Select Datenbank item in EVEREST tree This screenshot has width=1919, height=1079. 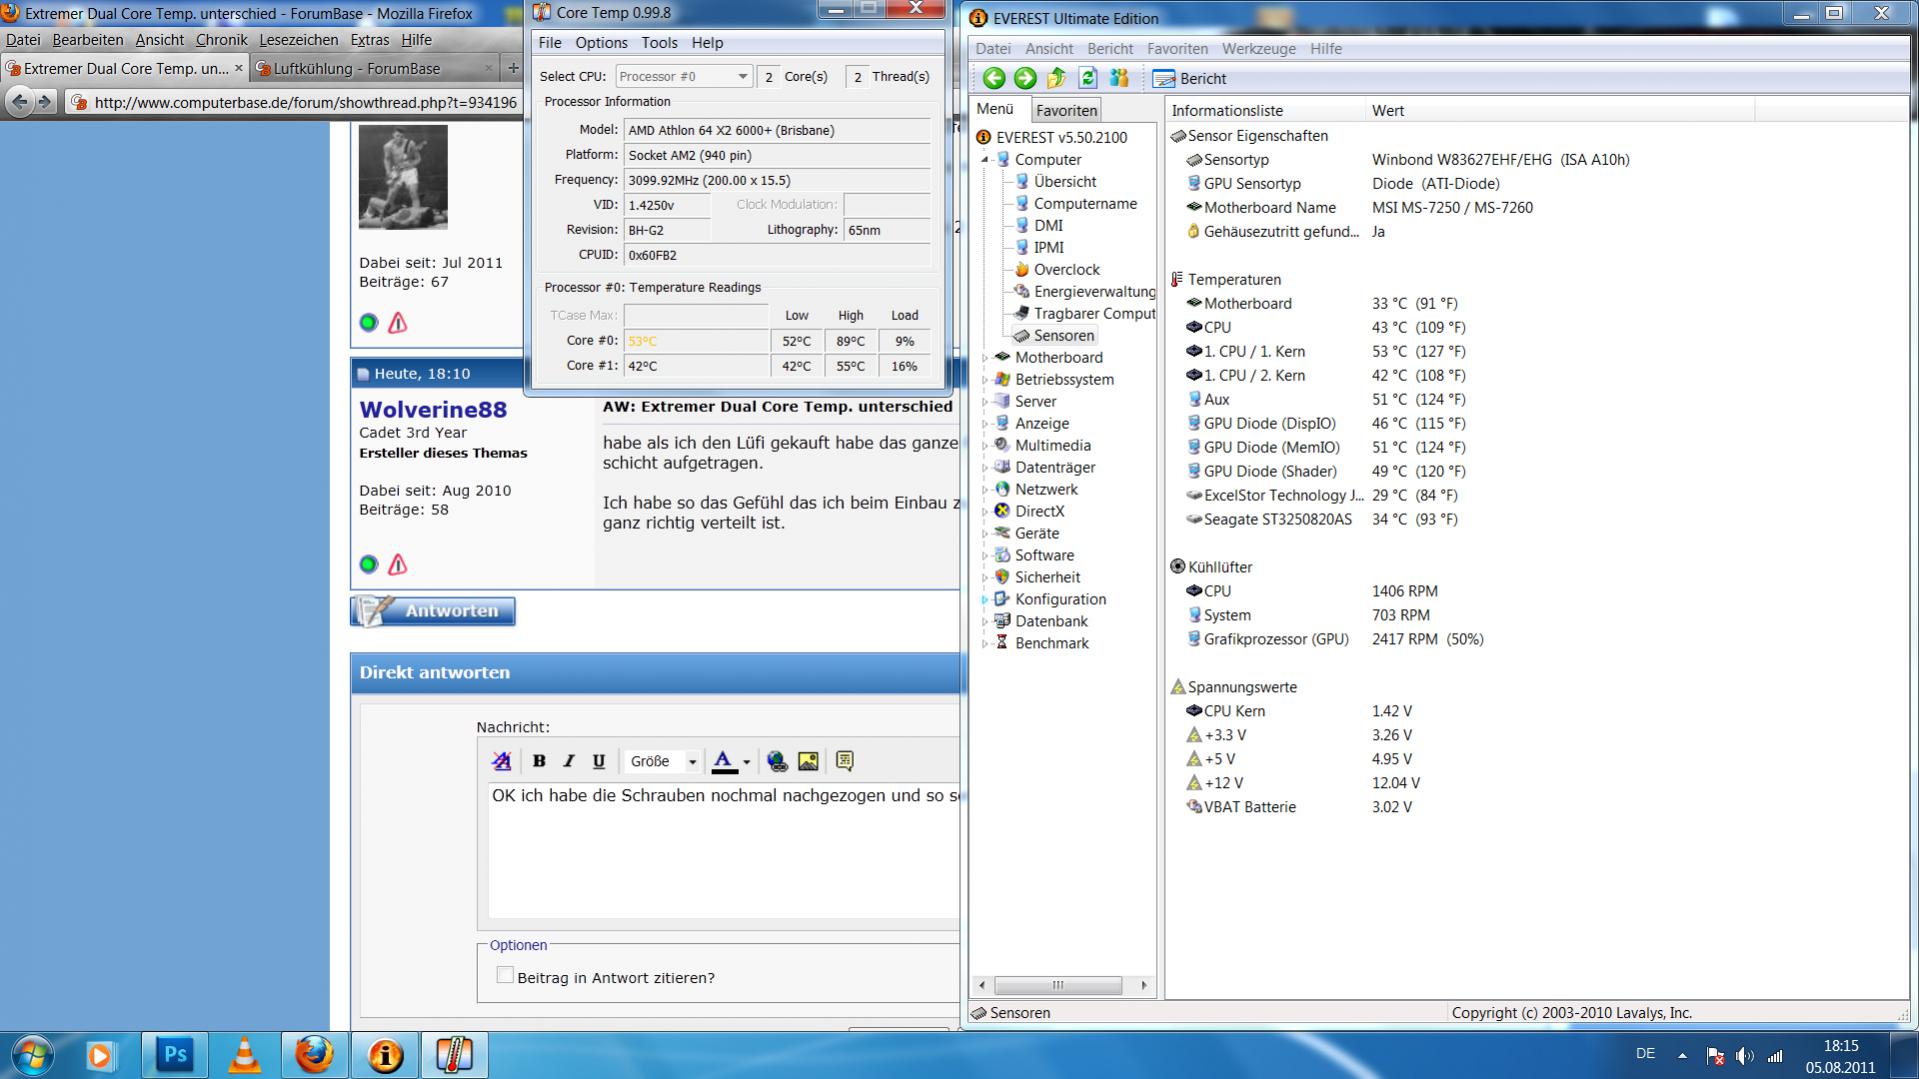point(1051,621)
